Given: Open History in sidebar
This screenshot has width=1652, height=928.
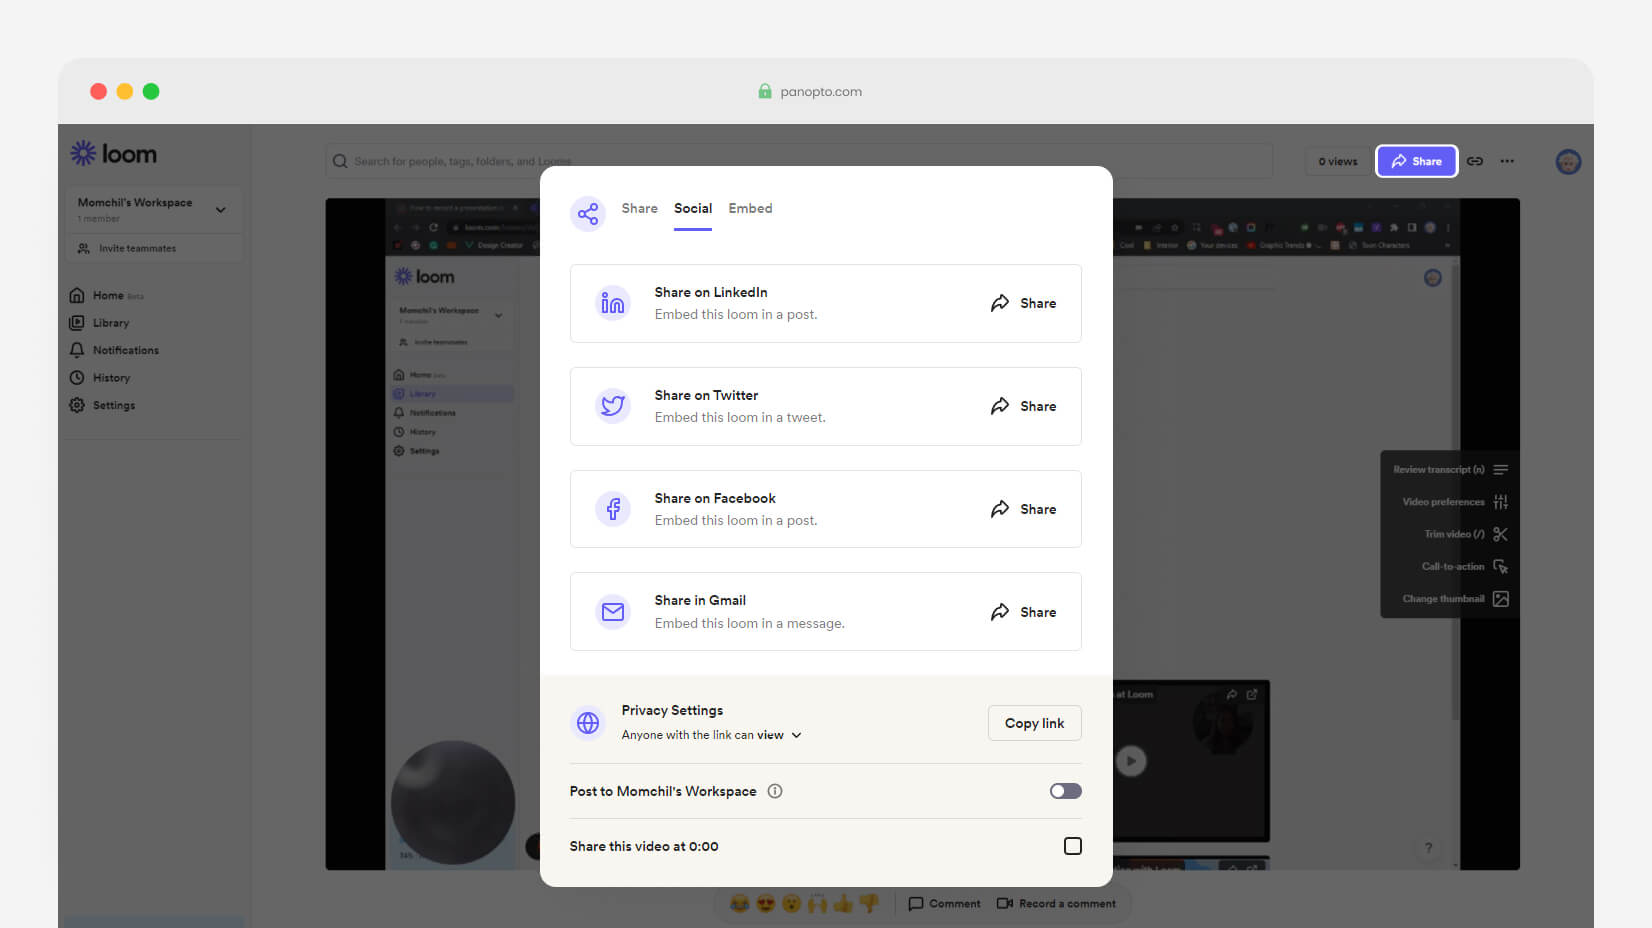Looking at the screenshot, I should 100,378.
